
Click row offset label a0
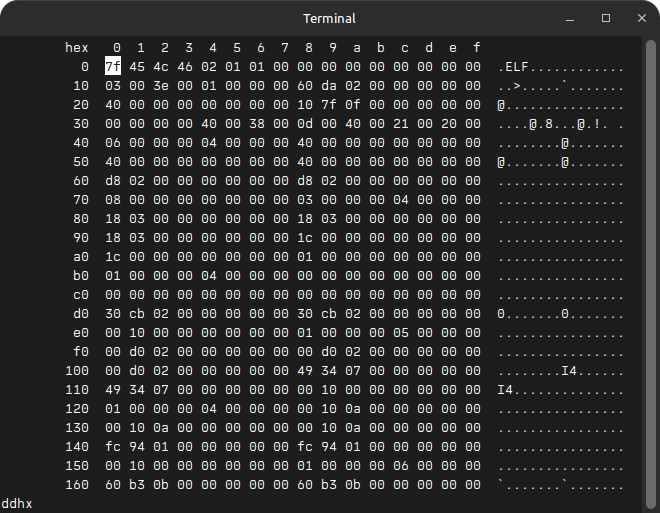pos(81,256)
